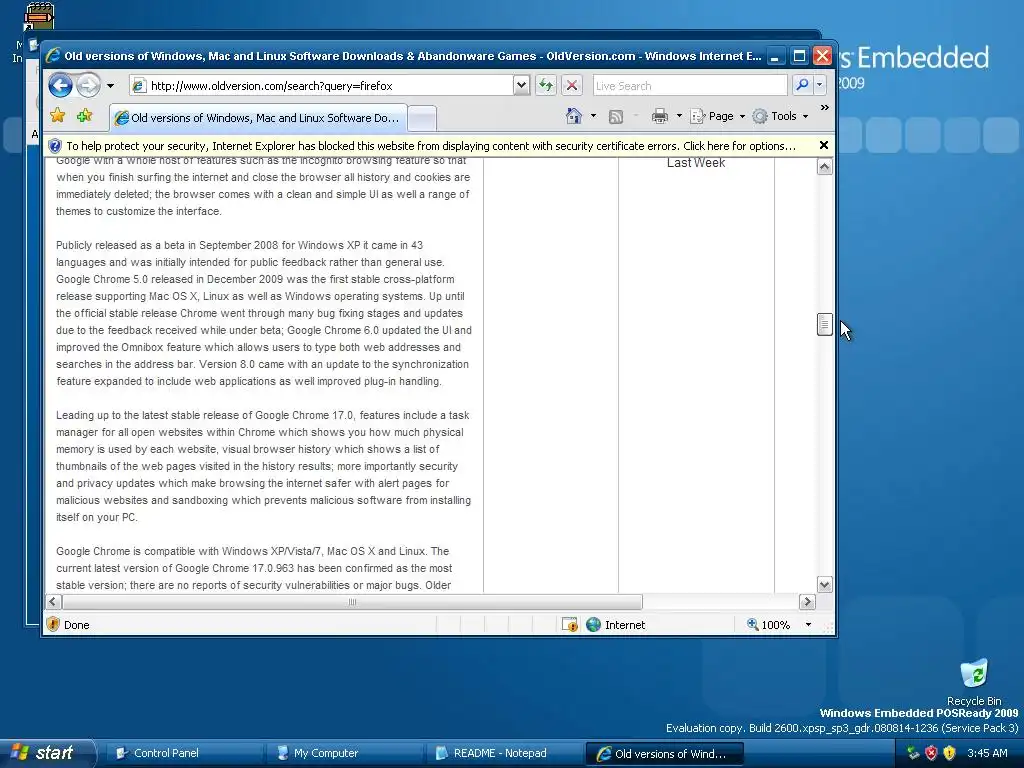
Task: Click the 'Last Week' sidebar text
Action: 696,163
